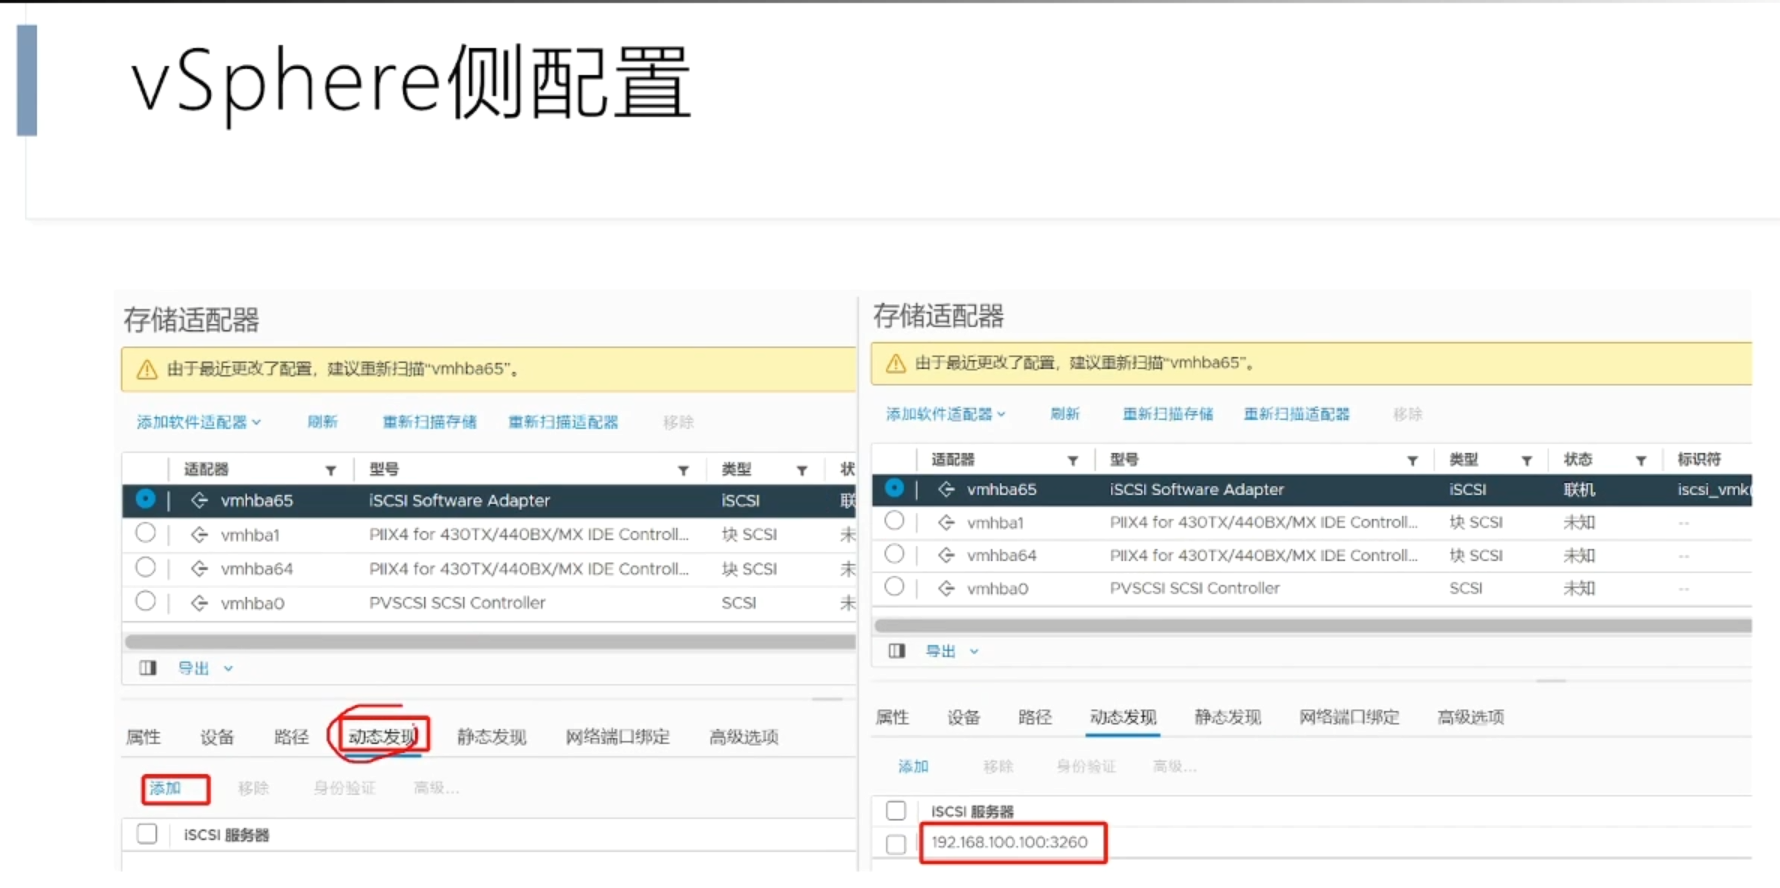Click 添加 under dynamic discovery in left panel

pyautogui.click(x=165, y=789)
